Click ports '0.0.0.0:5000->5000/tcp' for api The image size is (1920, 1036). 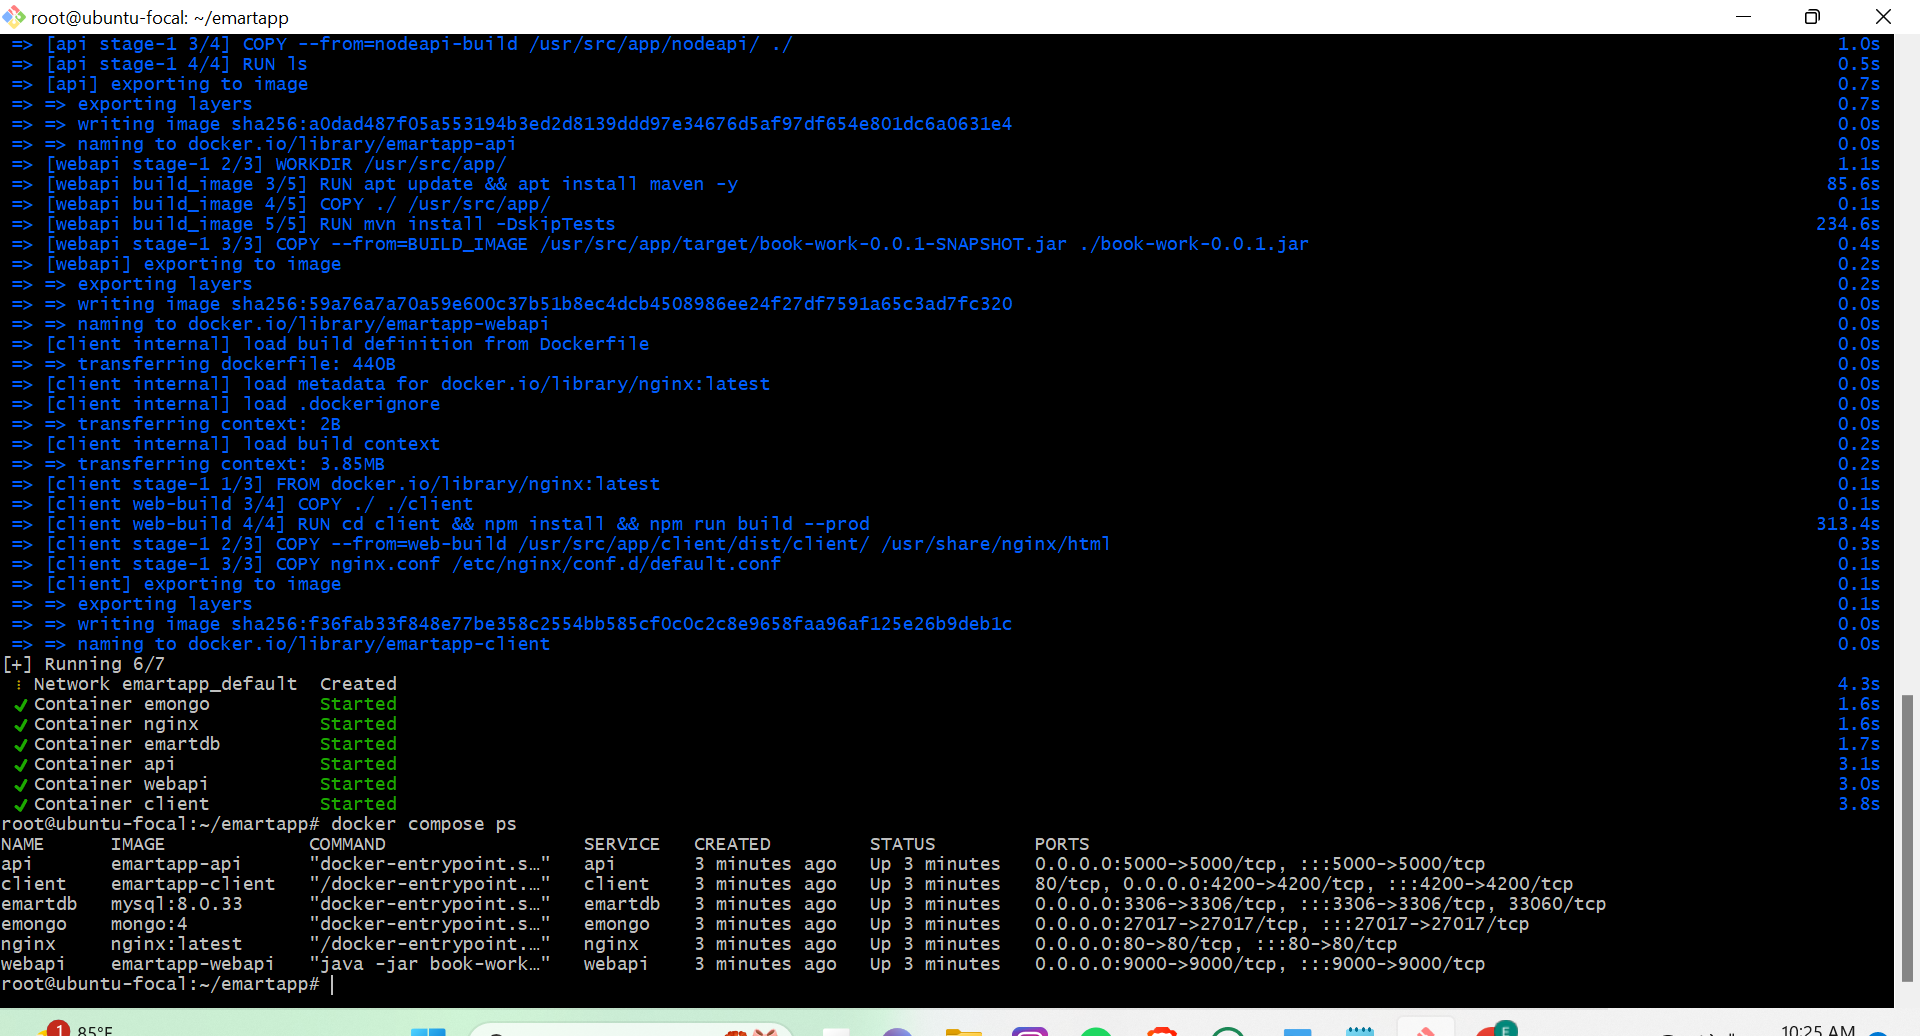1156,864
